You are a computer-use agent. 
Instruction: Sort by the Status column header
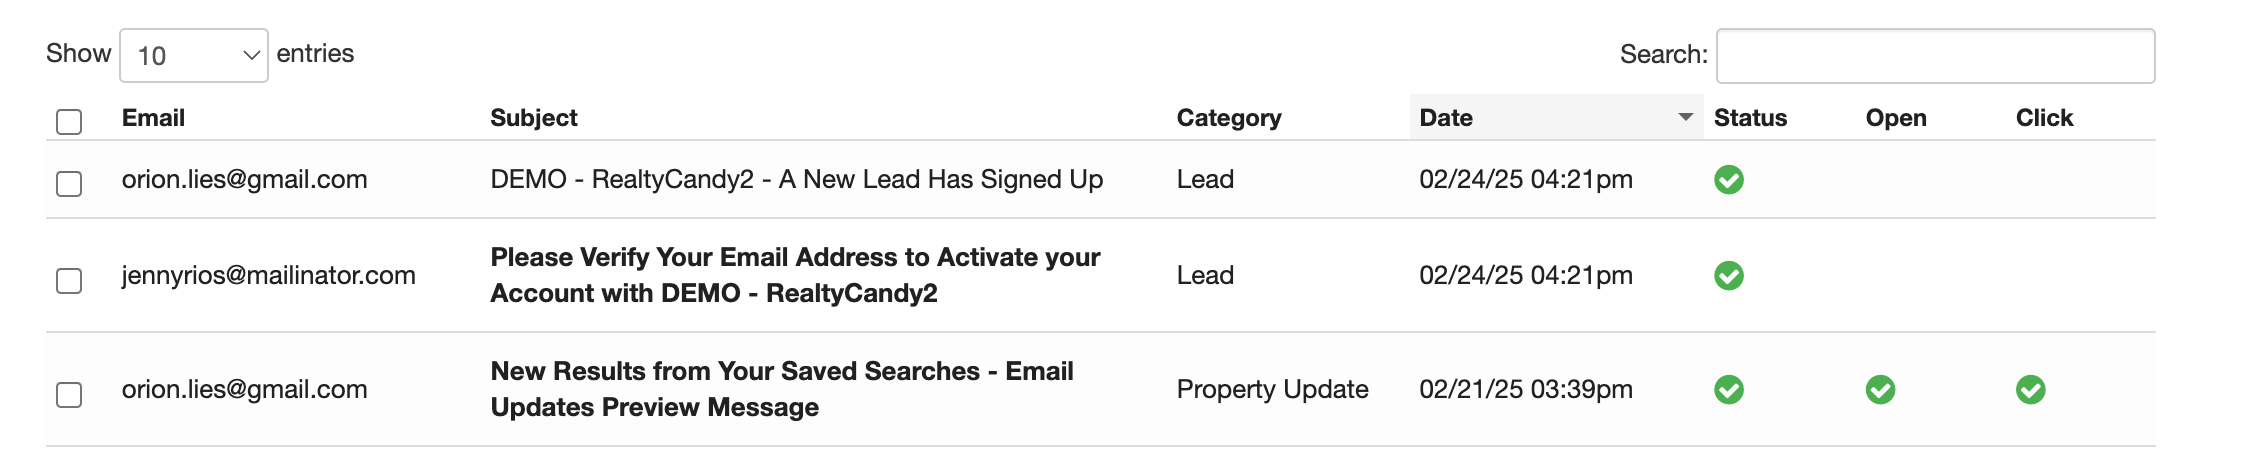(x=1750, y=118)
